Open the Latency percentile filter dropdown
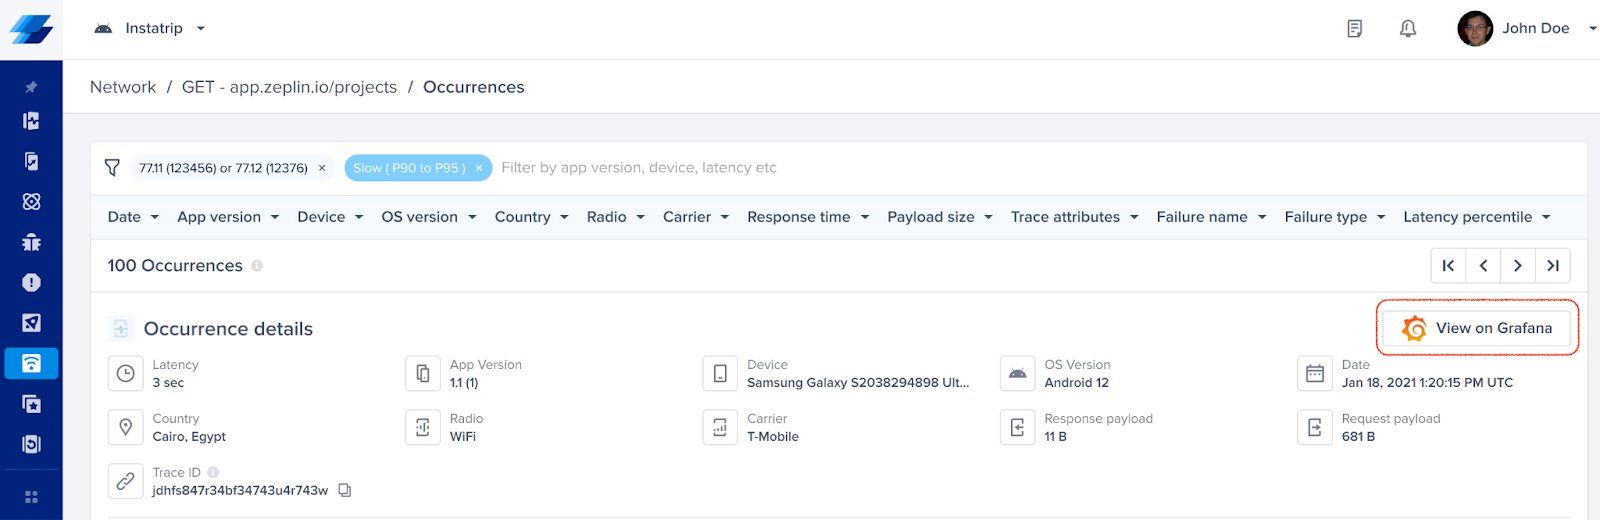 pos(1477,217)
